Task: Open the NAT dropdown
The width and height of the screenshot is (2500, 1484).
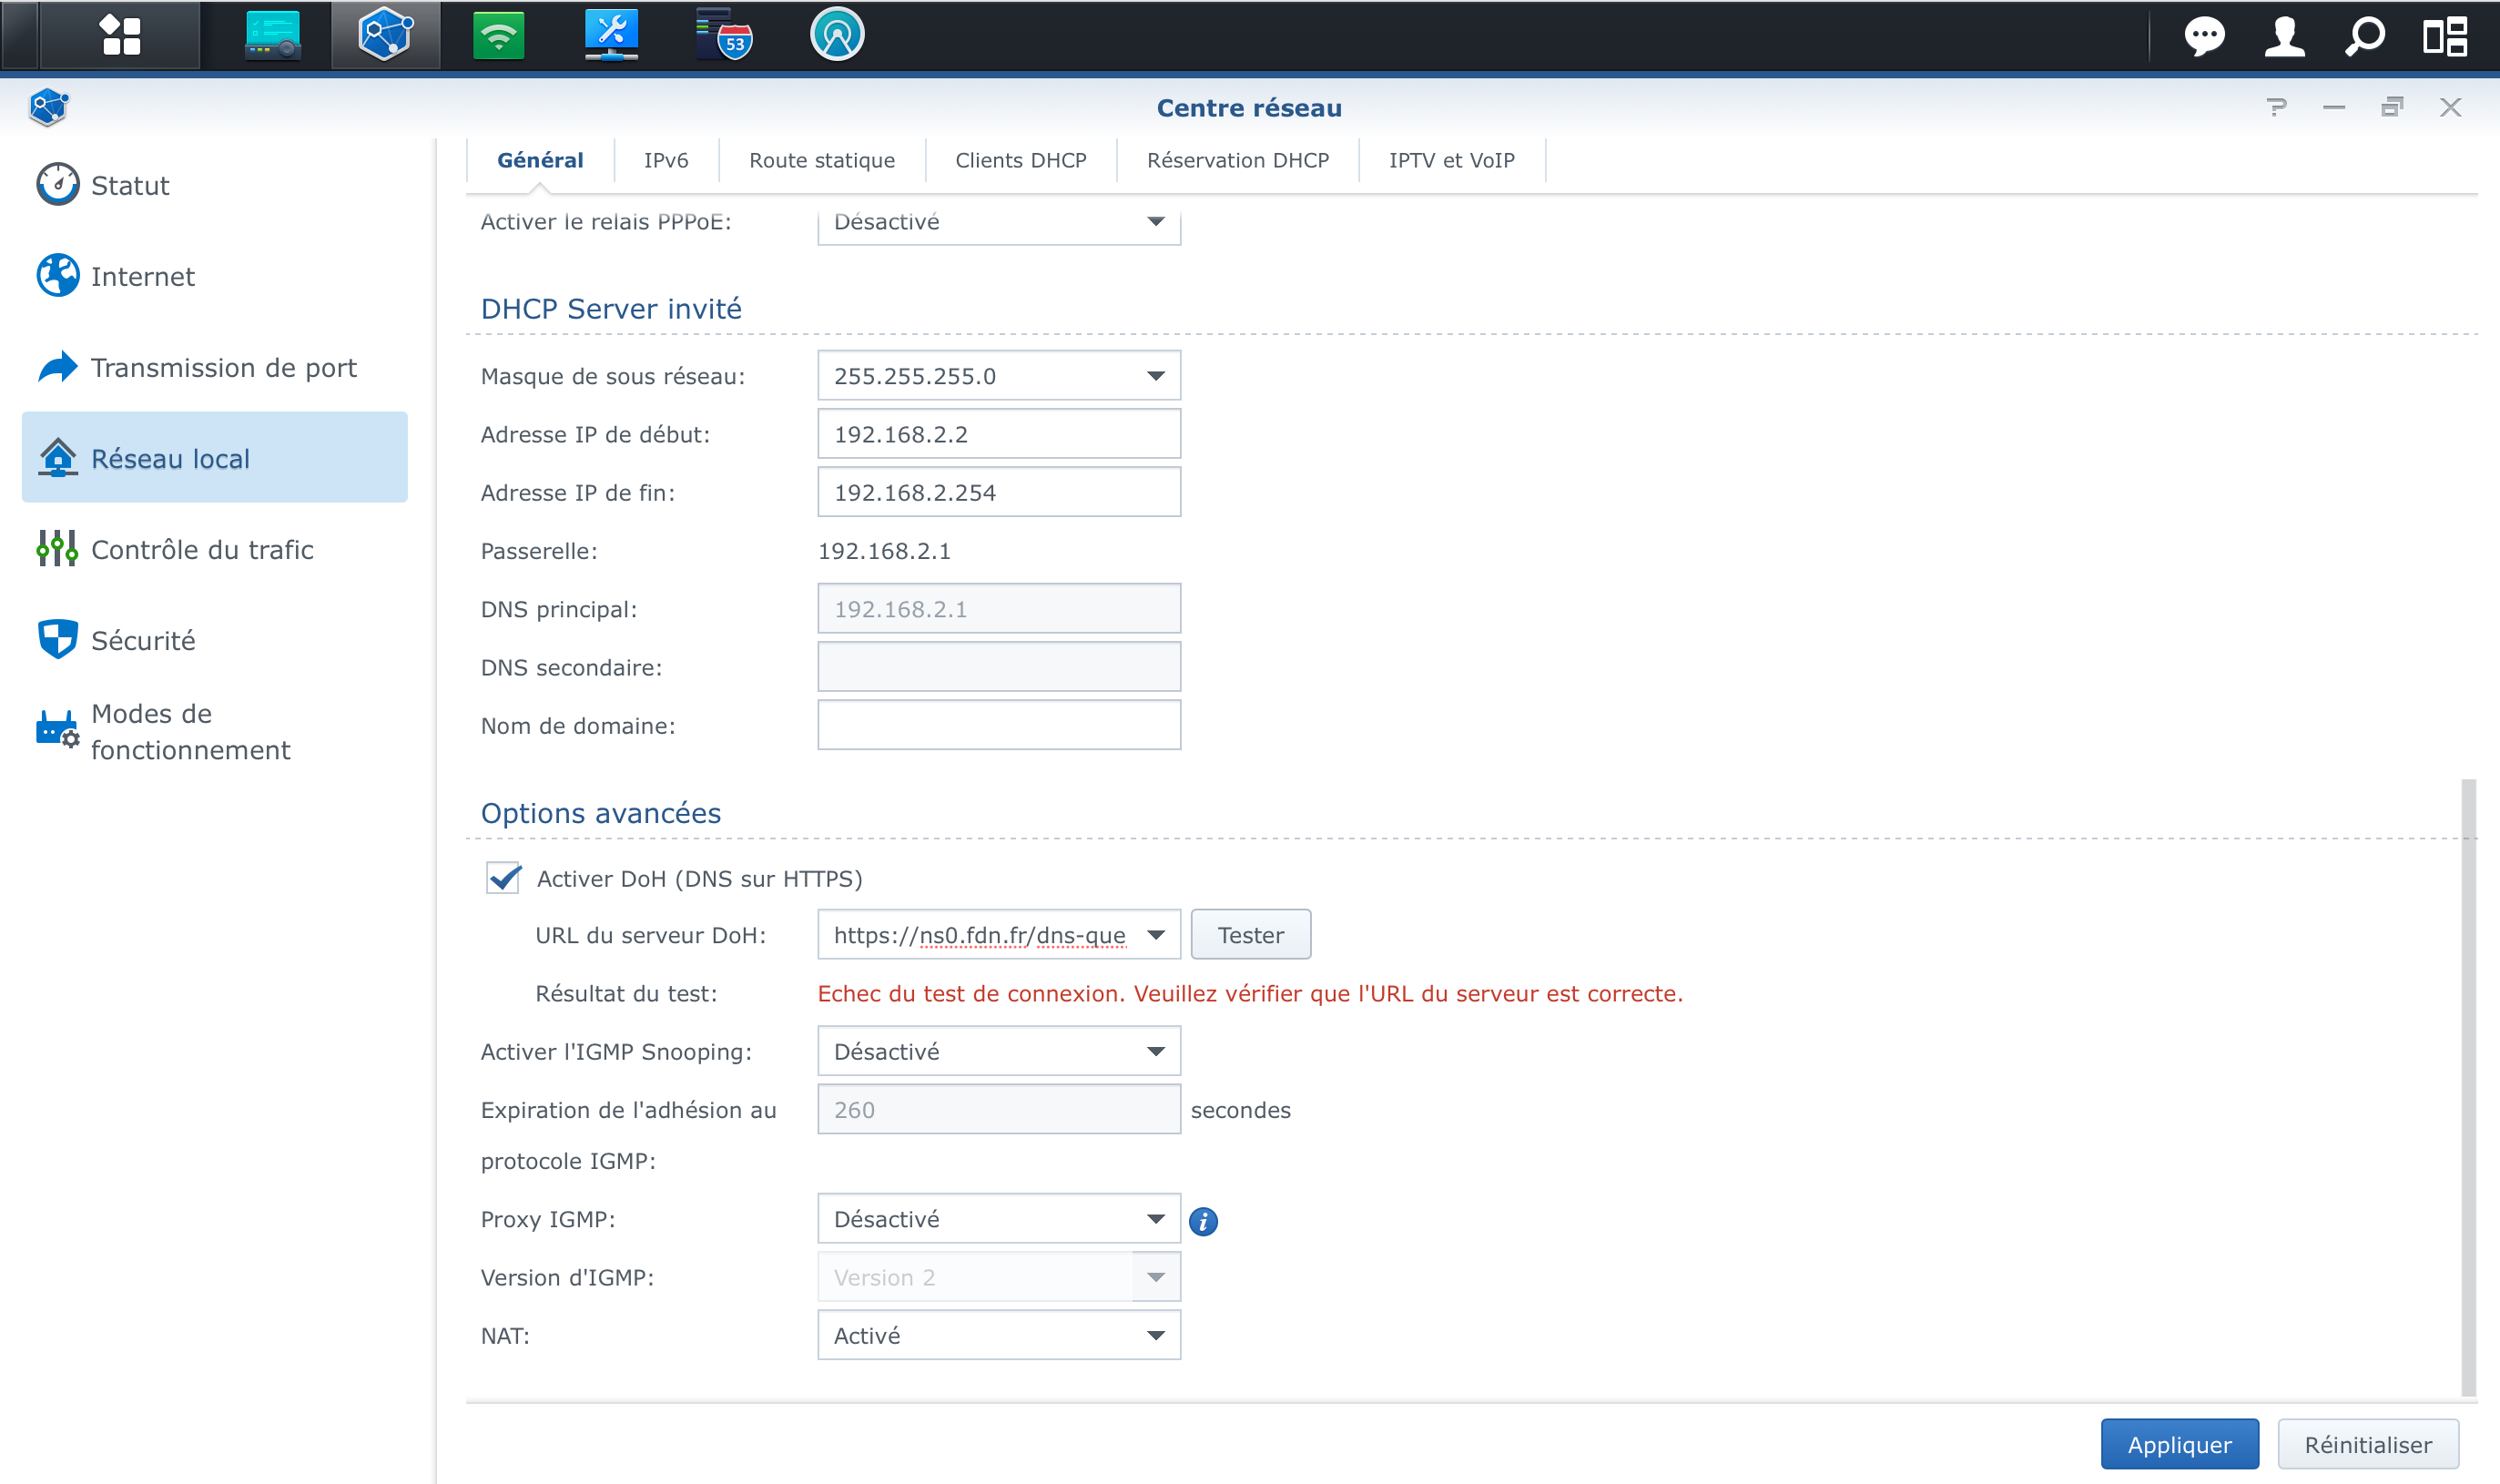Action: click(x=1155, y=1335)
